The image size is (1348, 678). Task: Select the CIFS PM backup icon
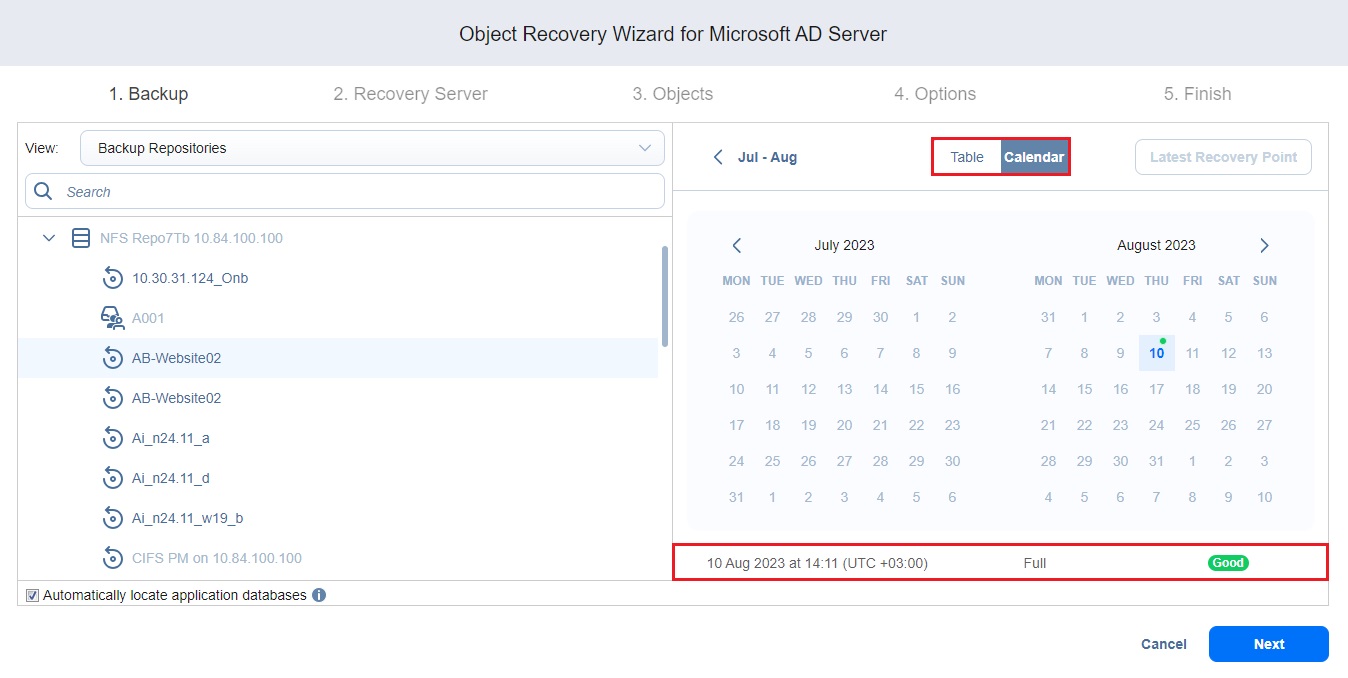tap(113, 558)
